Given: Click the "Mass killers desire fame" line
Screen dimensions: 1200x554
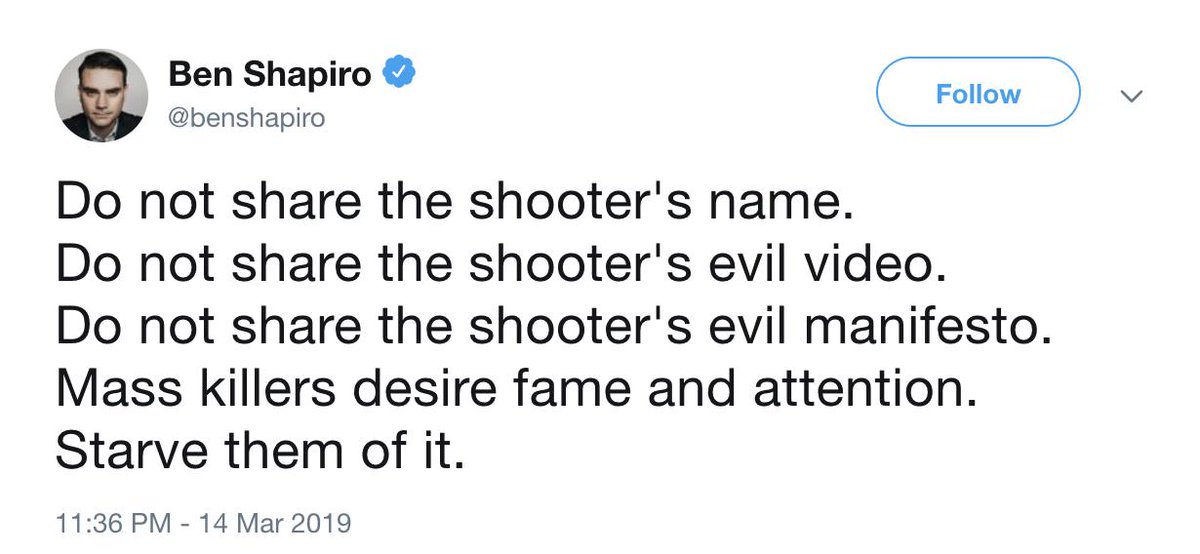Looking at the screenshot, I should (x=514, y=388).
